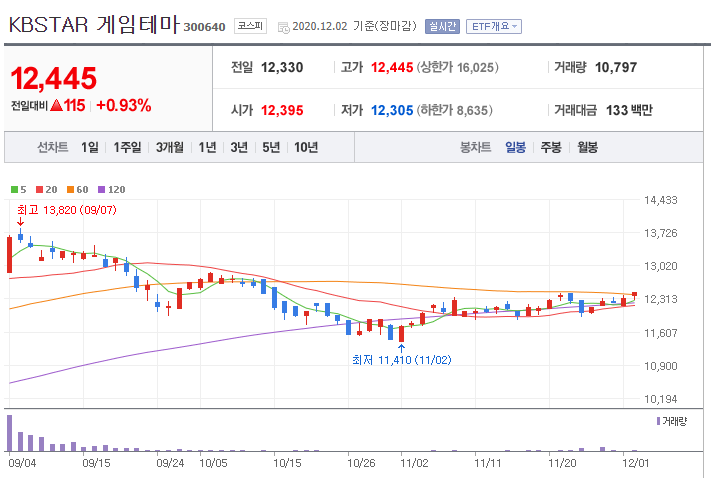Viewport: 711px width, 478px height.
Task: Click the current price 12,445 headline
Action: pos(54,78)
